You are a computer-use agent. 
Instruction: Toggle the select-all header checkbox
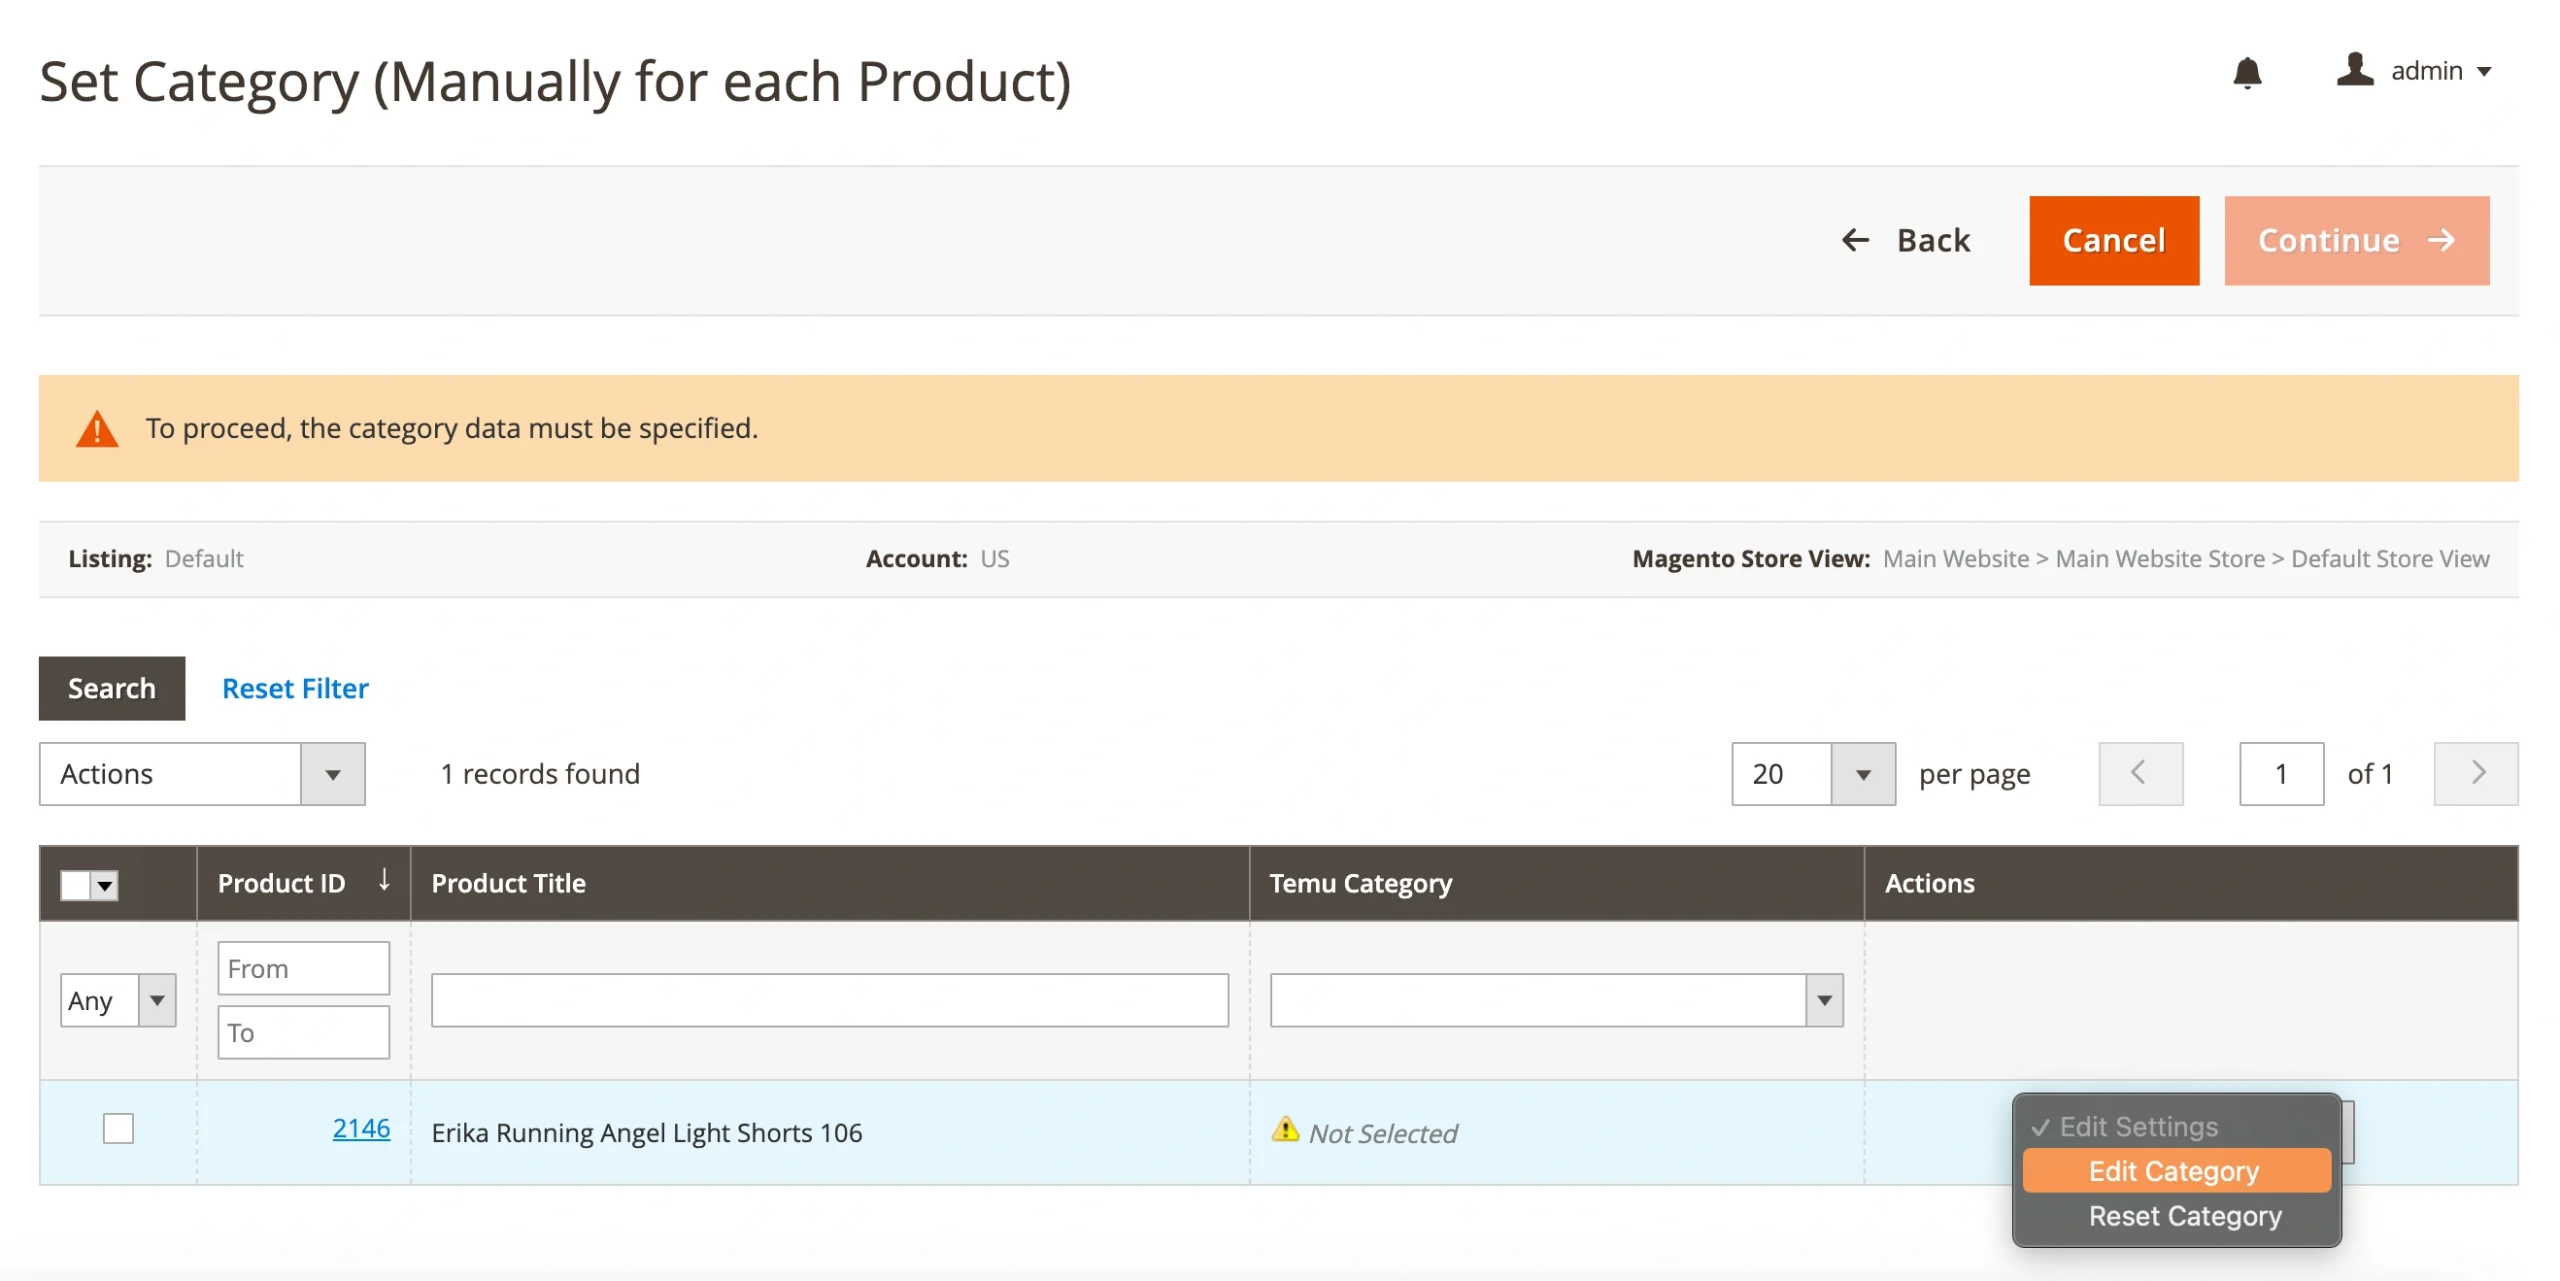[76, 885]
